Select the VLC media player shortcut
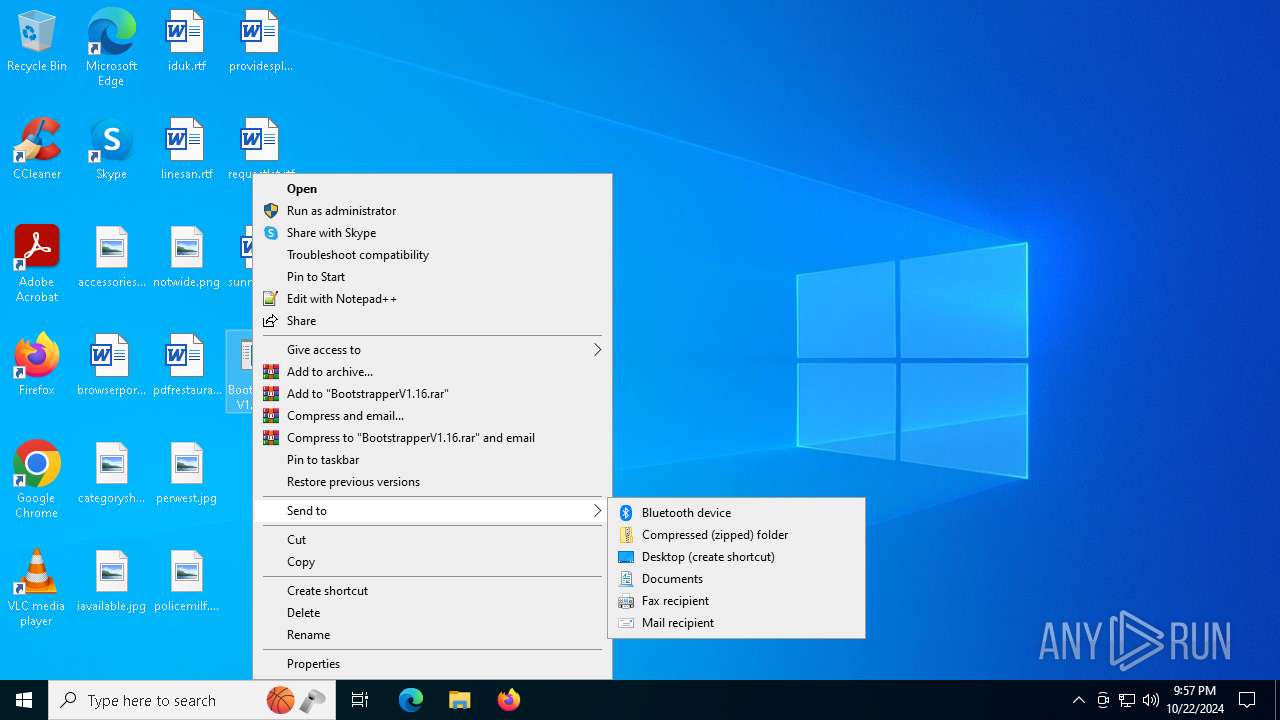Screen dimensions: 1280x720 37,588
